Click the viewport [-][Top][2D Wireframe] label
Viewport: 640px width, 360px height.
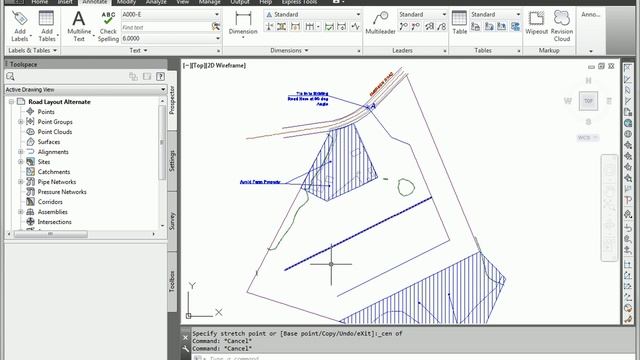(214, 65)
